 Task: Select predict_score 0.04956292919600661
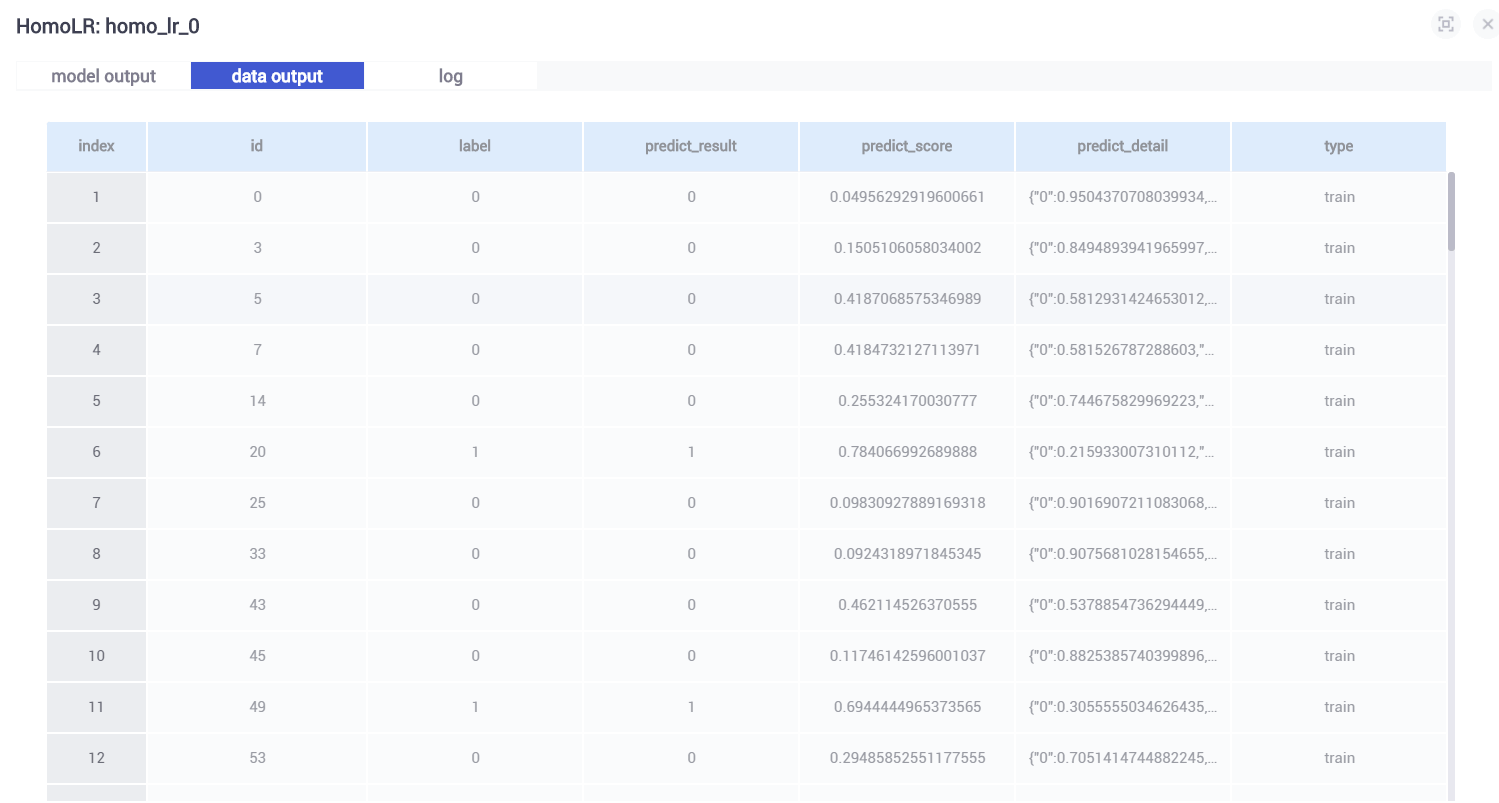[907, 197]
